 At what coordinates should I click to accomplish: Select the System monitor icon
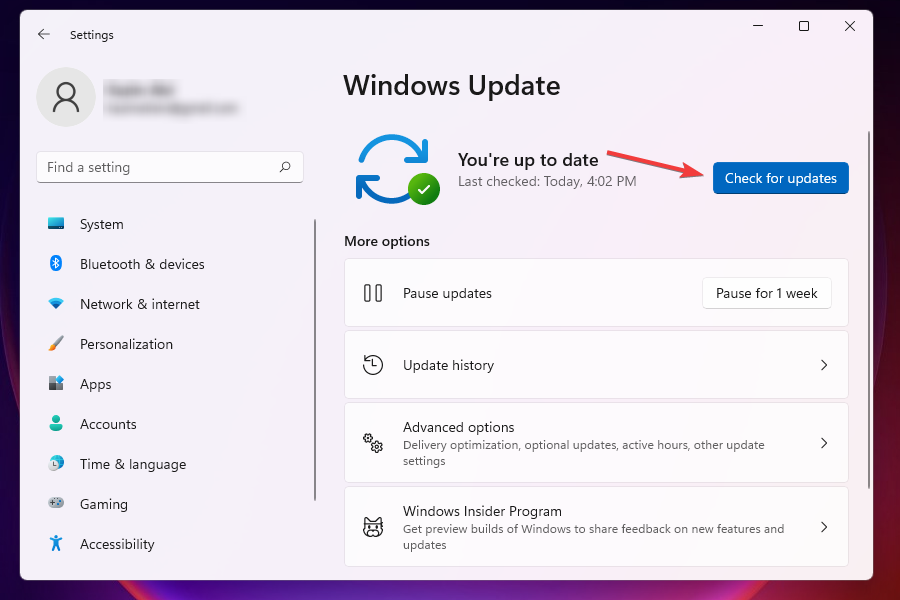pyautogui.click(x=56, y=224)
